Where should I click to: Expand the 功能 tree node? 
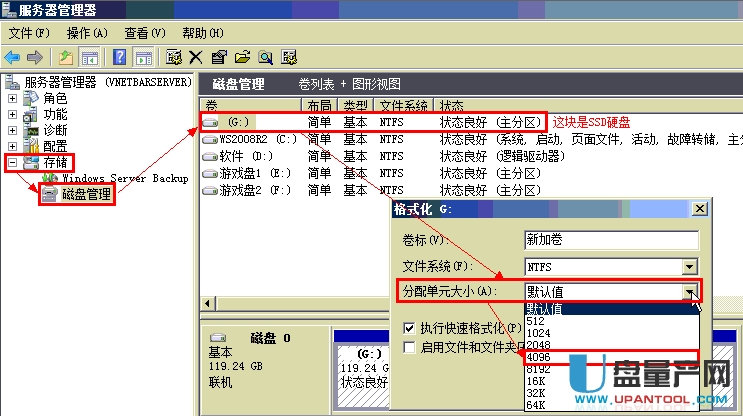[13, 115]
